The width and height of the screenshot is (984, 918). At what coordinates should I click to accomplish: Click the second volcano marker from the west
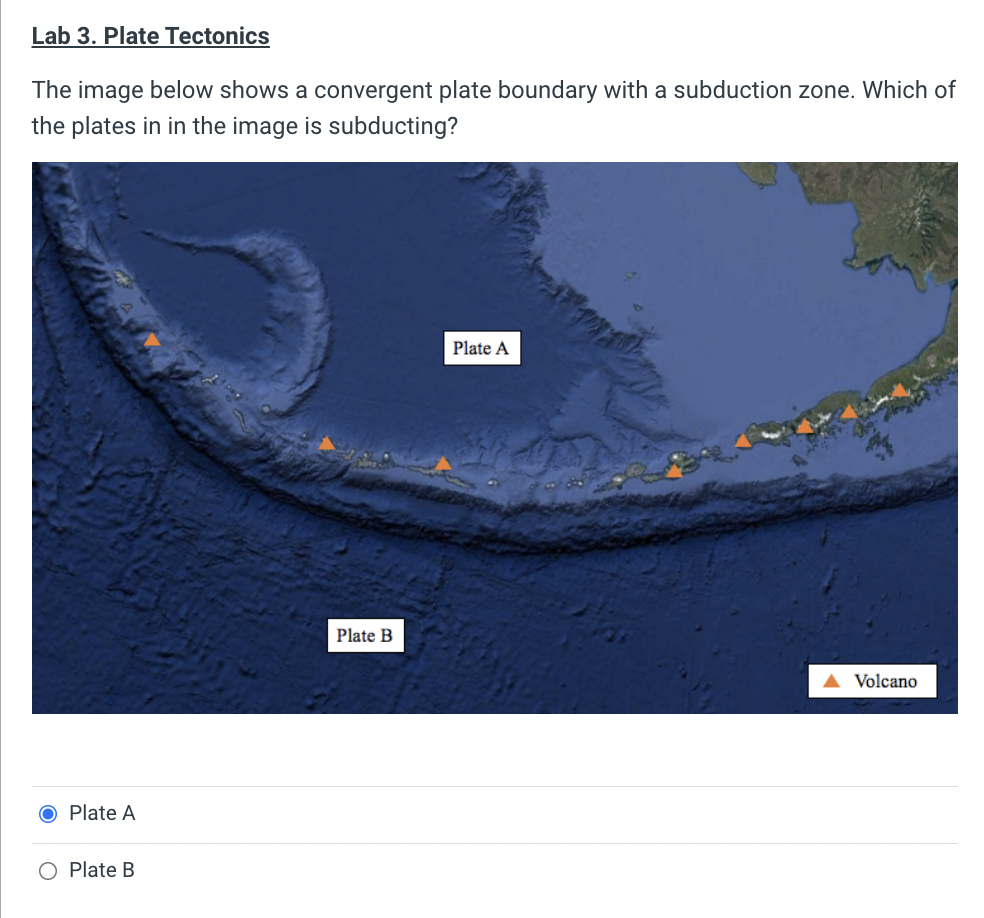[x=326, y=443]
